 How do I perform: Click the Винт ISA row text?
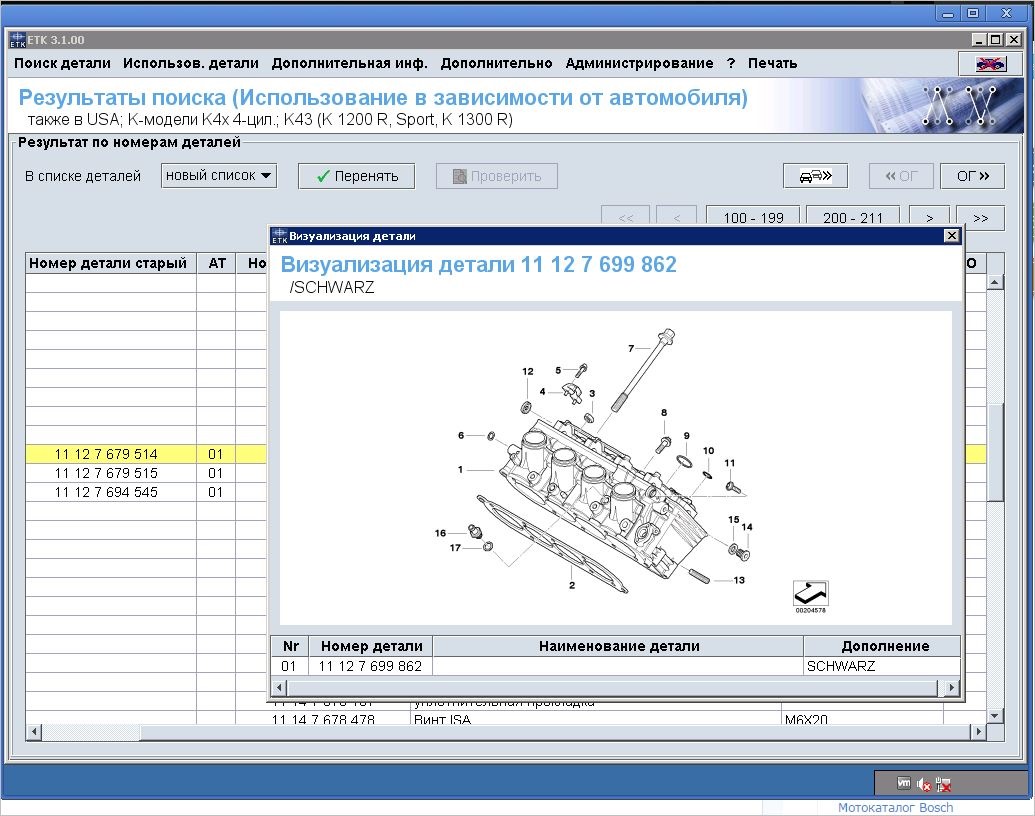click(x=442, y=719)
